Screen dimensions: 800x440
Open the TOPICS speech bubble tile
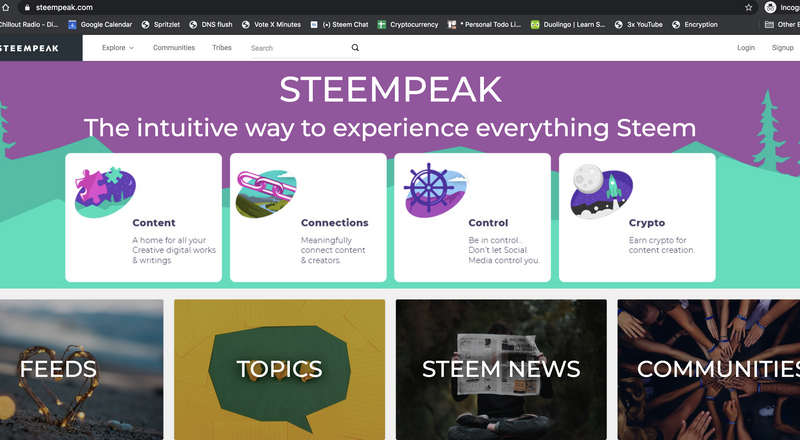280,370
